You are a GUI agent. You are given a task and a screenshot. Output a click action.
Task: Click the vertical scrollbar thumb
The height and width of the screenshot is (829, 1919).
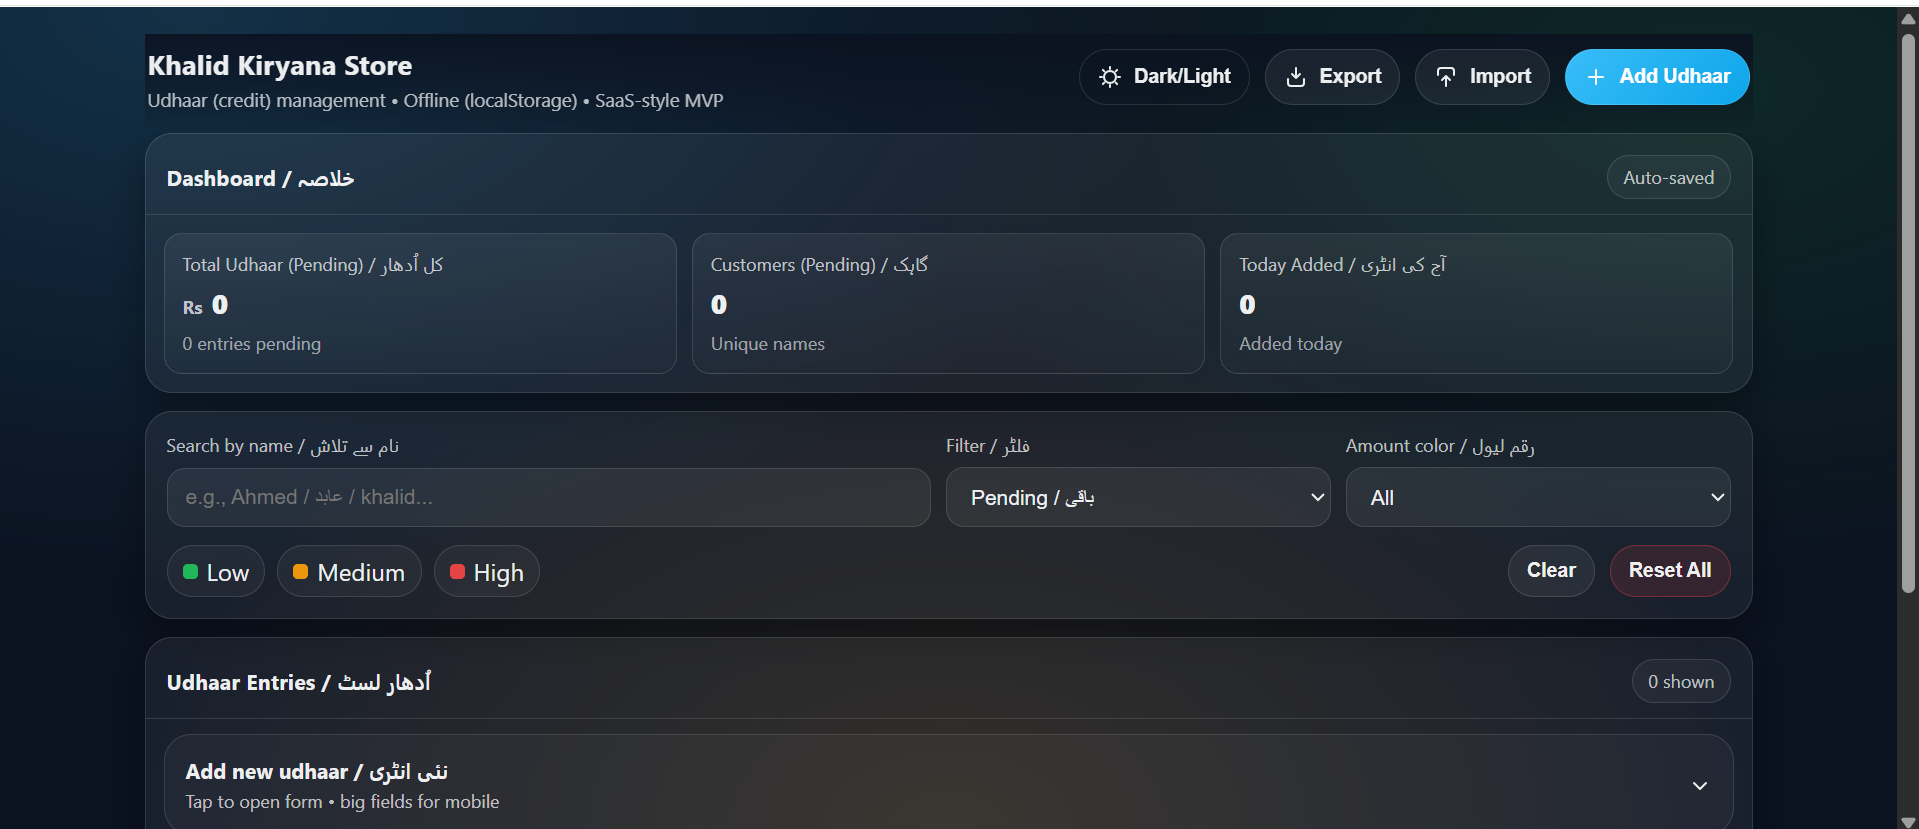coord(1908,313)
